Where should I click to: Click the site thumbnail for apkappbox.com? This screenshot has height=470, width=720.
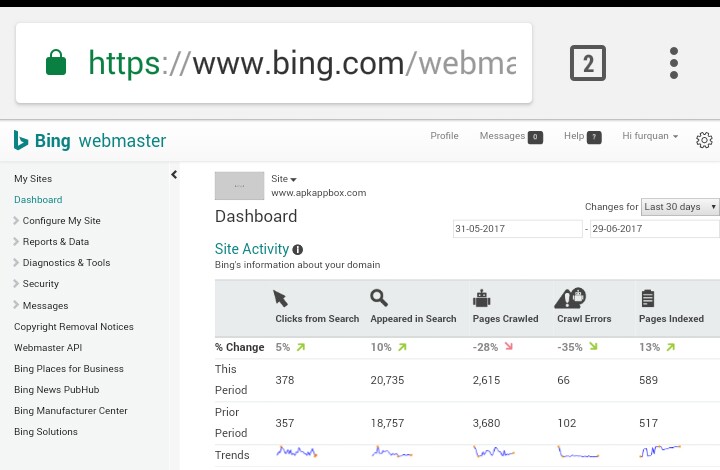pyautogui.click(x=239, y=186)
